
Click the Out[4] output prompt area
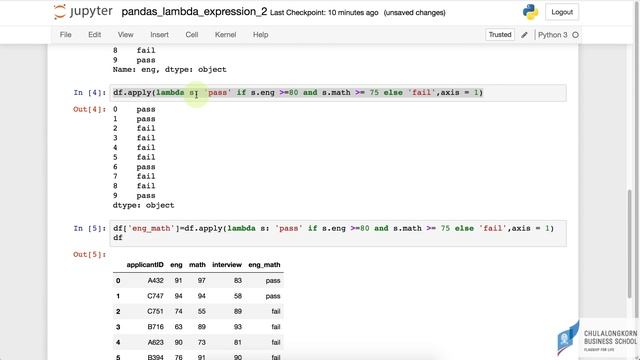pyautogui.click(x=89, y=109)
